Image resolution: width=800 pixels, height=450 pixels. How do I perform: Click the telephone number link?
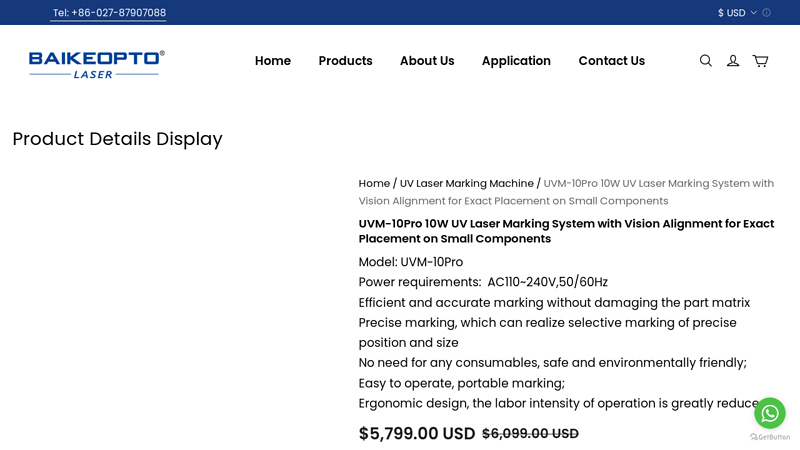[109, 13]
